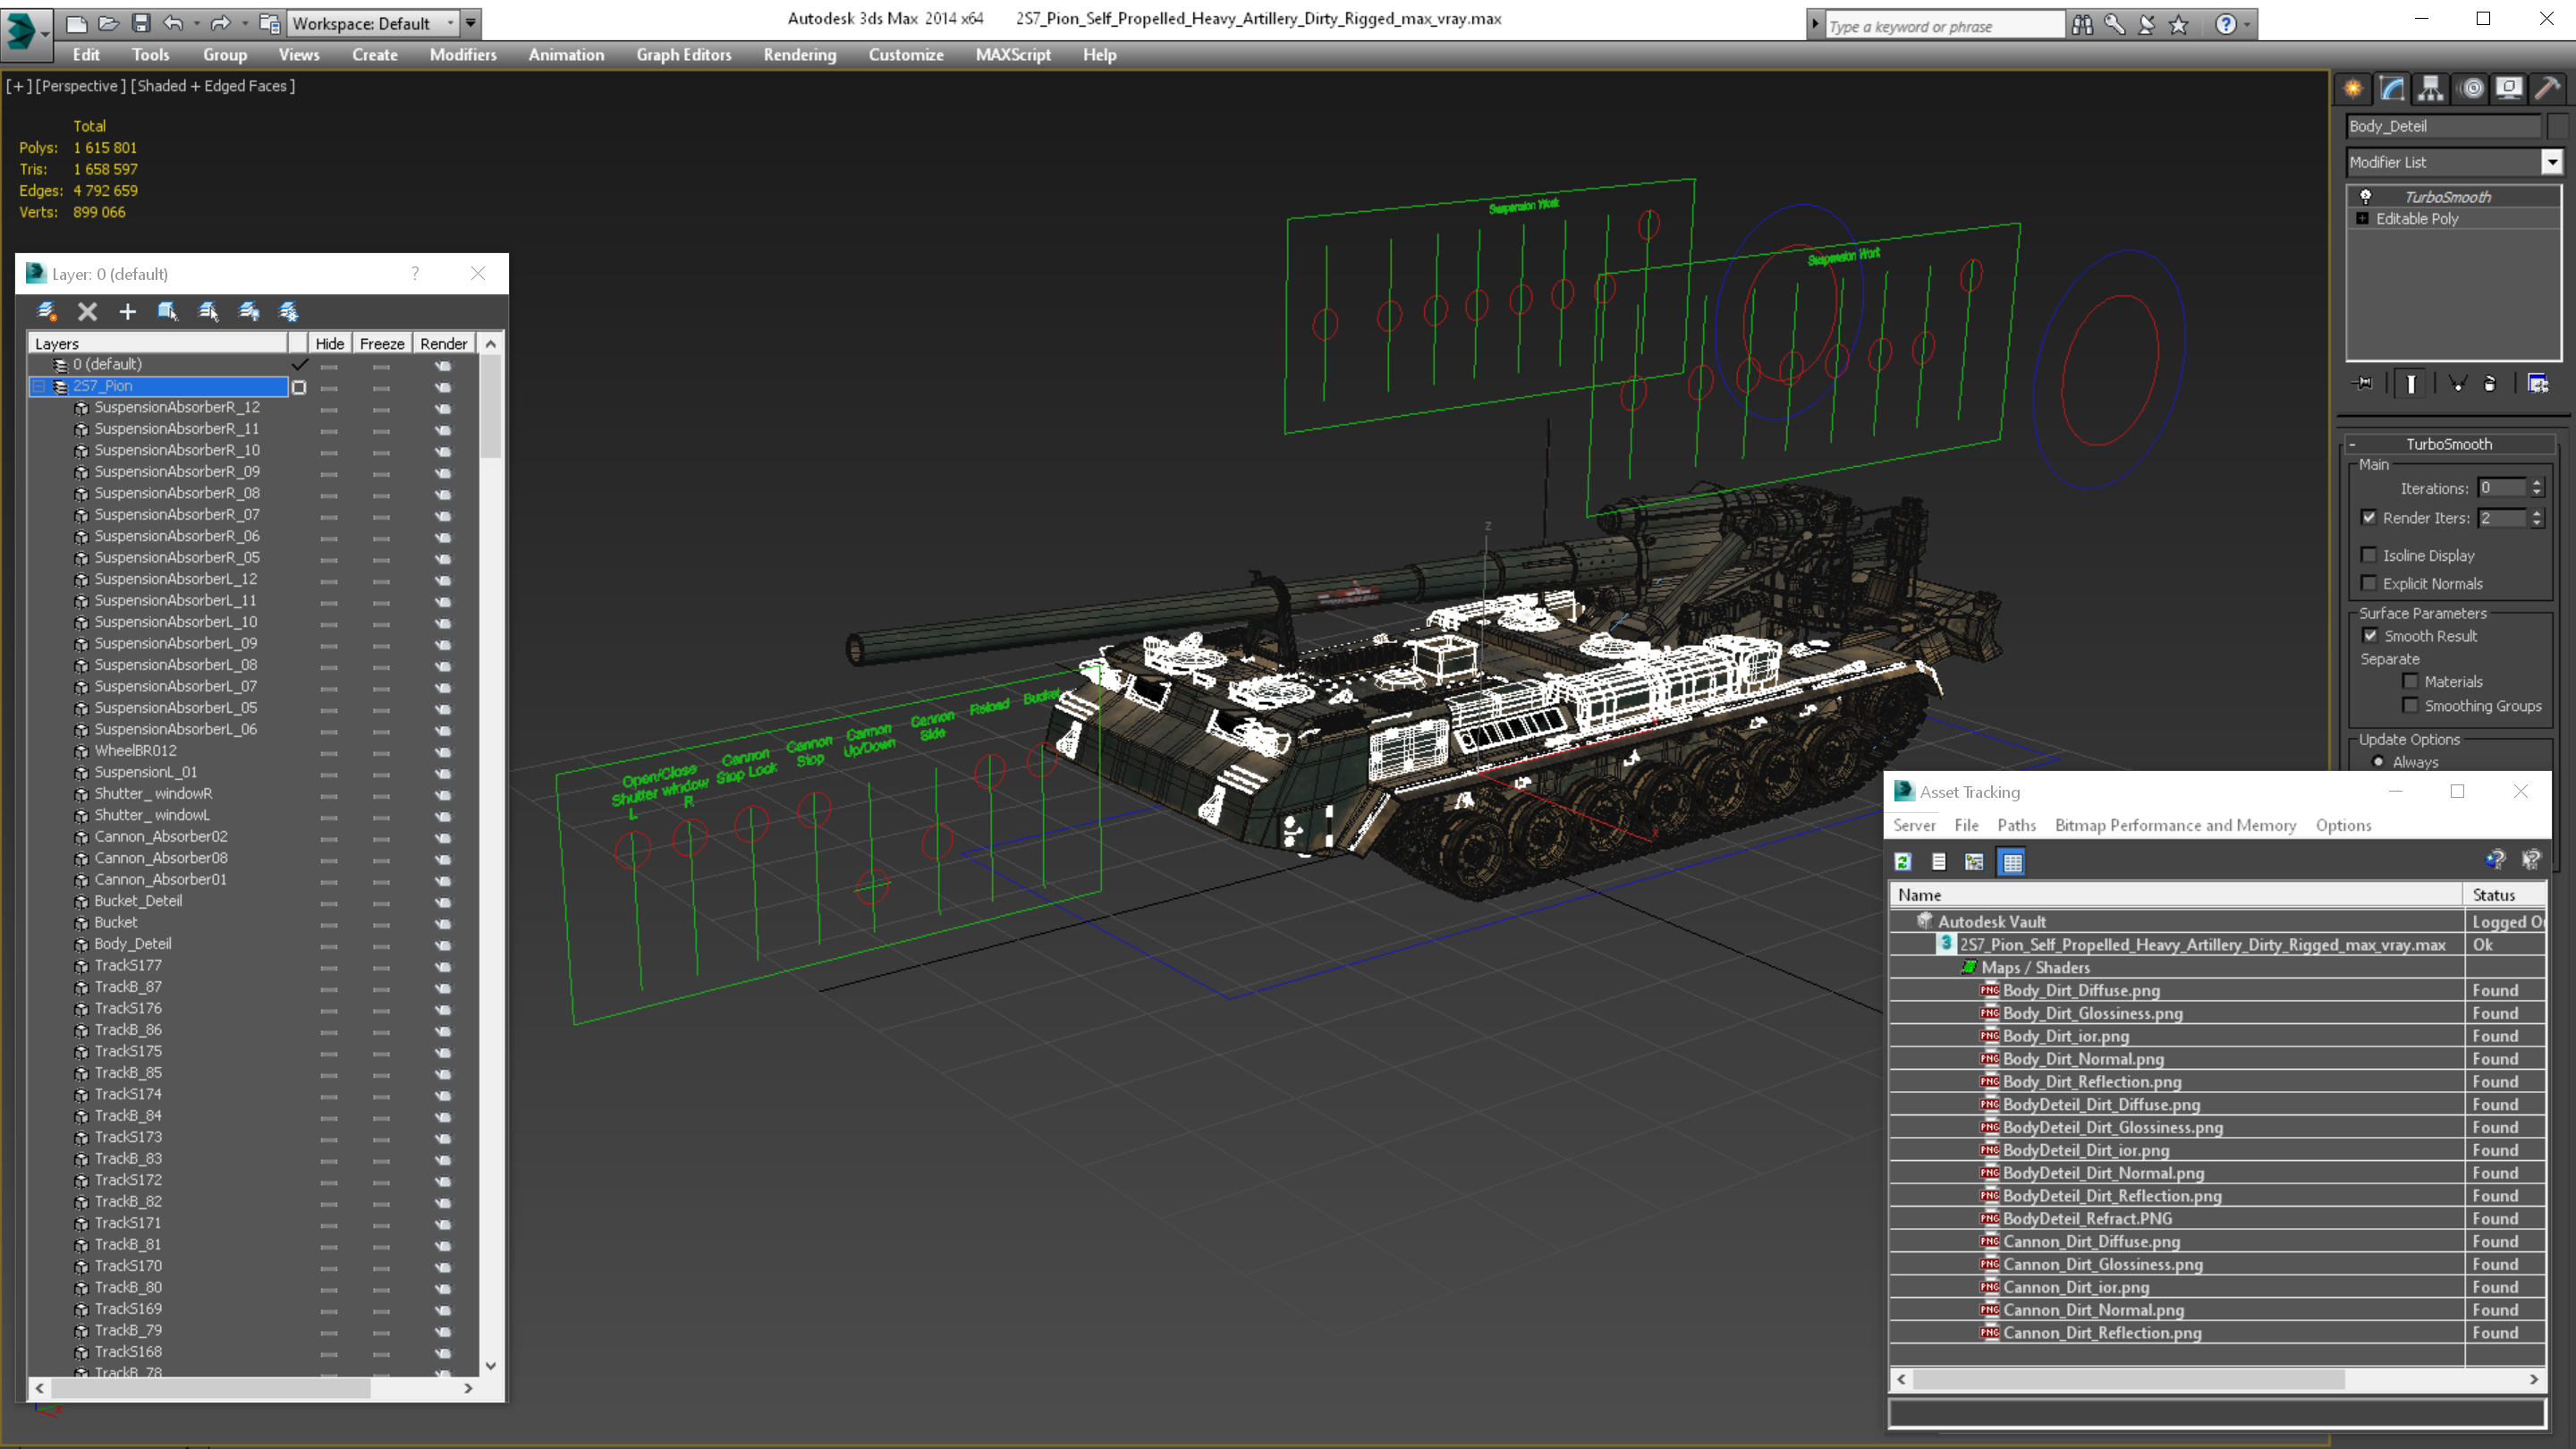The image size is (2576, 1449).
Task: Expand the Editable Poly stack entry
Action: [x=2363, y=219]
